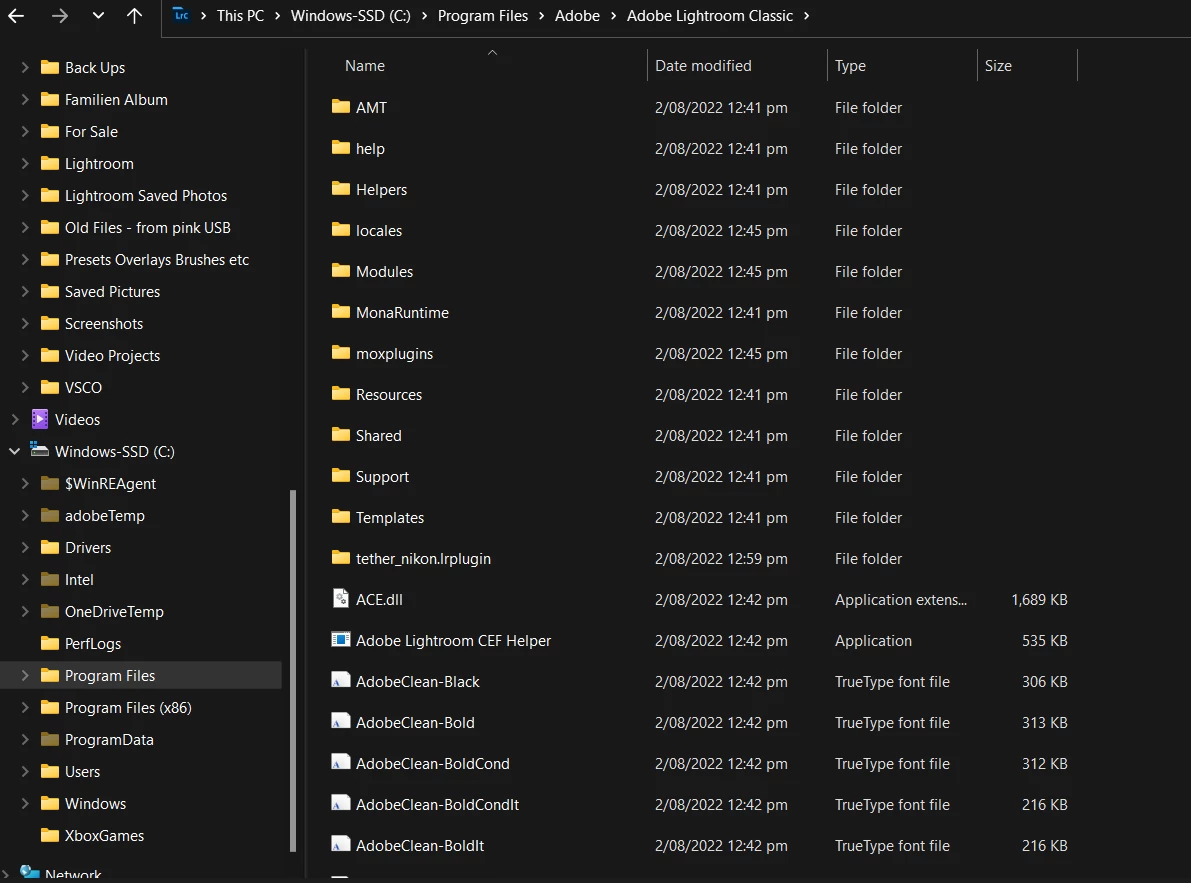Select the Templates folder icon
The height and width of the screenshot is (883, 1191).
(x=341, y=516)
